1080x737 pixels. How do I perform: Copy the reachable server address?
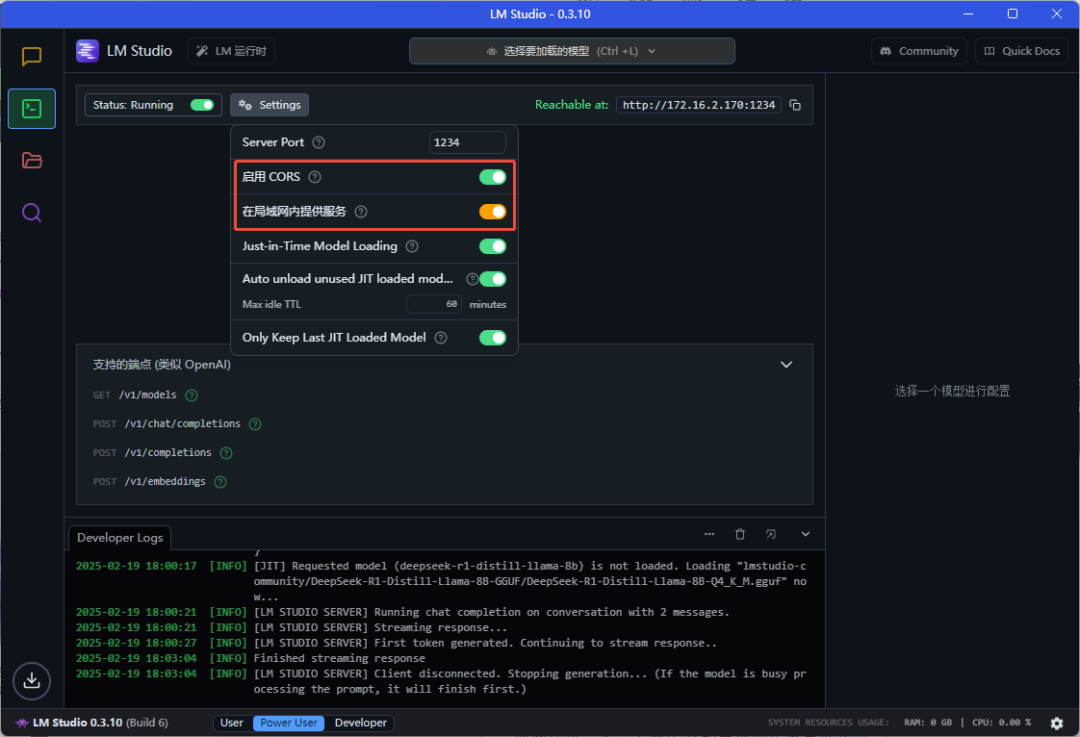point(795,105)
